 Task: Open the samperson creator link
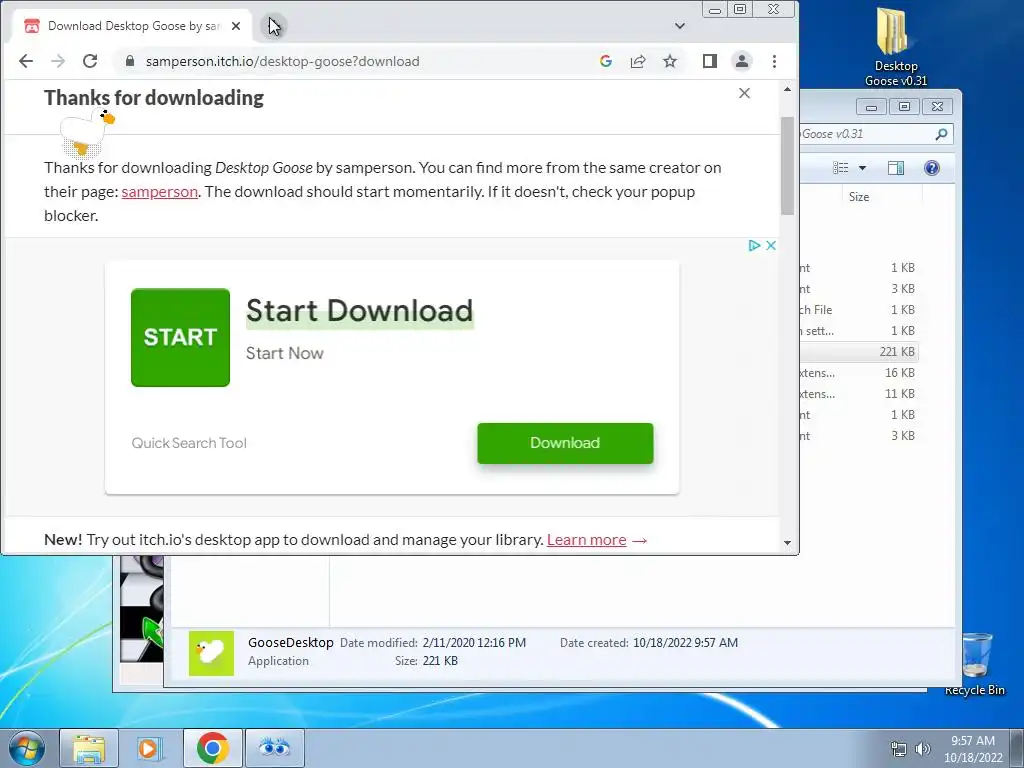point(159,192)
